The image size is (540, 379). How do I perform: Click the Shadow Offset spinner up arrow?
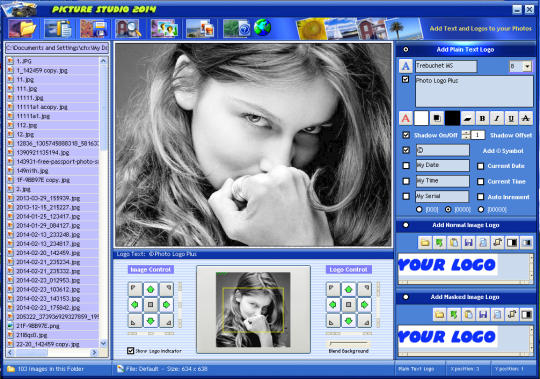tap(466, 133)
